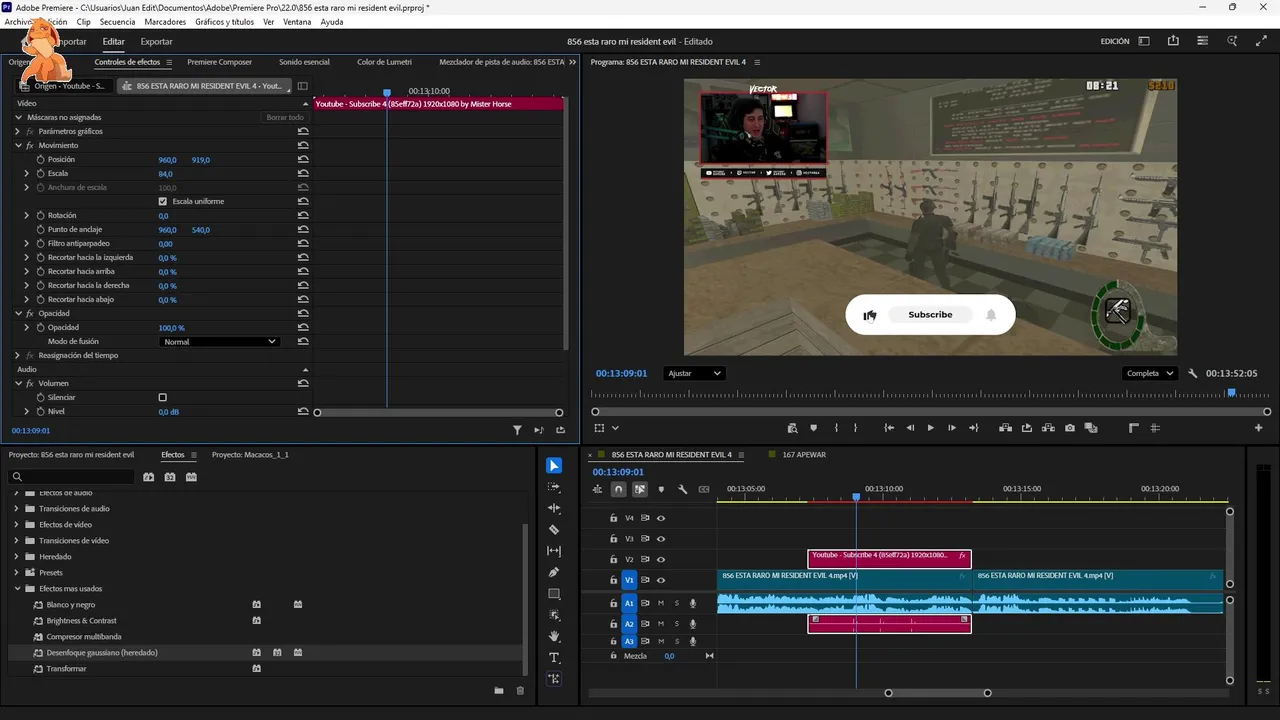Select the Type text tool
The height and width of the screenshot is (720, 1280).
point(554,658)
